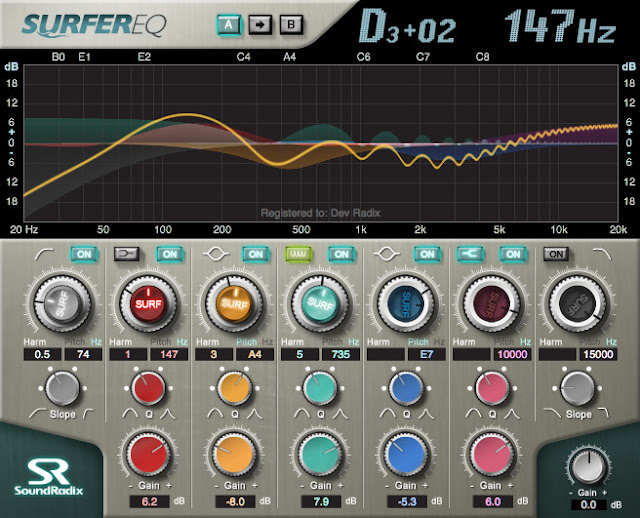Screen dimensions: 640x518
Task: Click the grey SURF knob
Action: (x=62, y=304)
